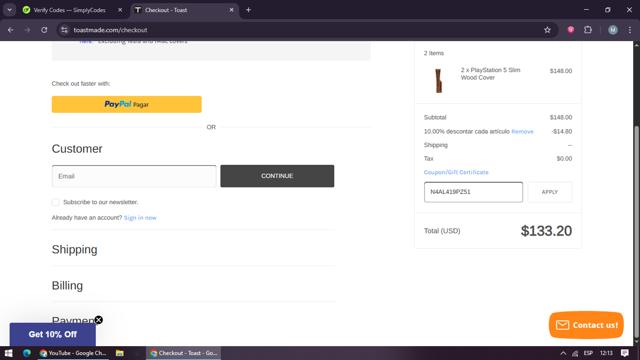The image size is (640, 360).
Task: Click the Total $133.20 amount
Action: pyautogui.click(x=546, y=231)
